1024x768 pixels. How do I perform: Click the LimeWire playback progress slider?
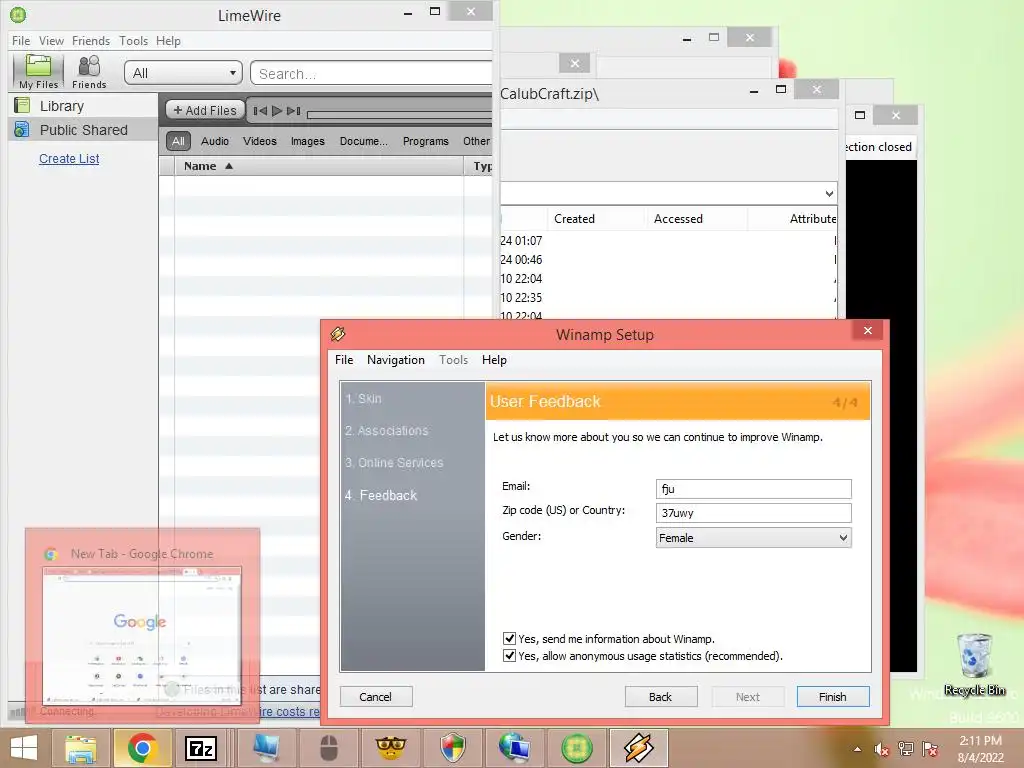400,115
